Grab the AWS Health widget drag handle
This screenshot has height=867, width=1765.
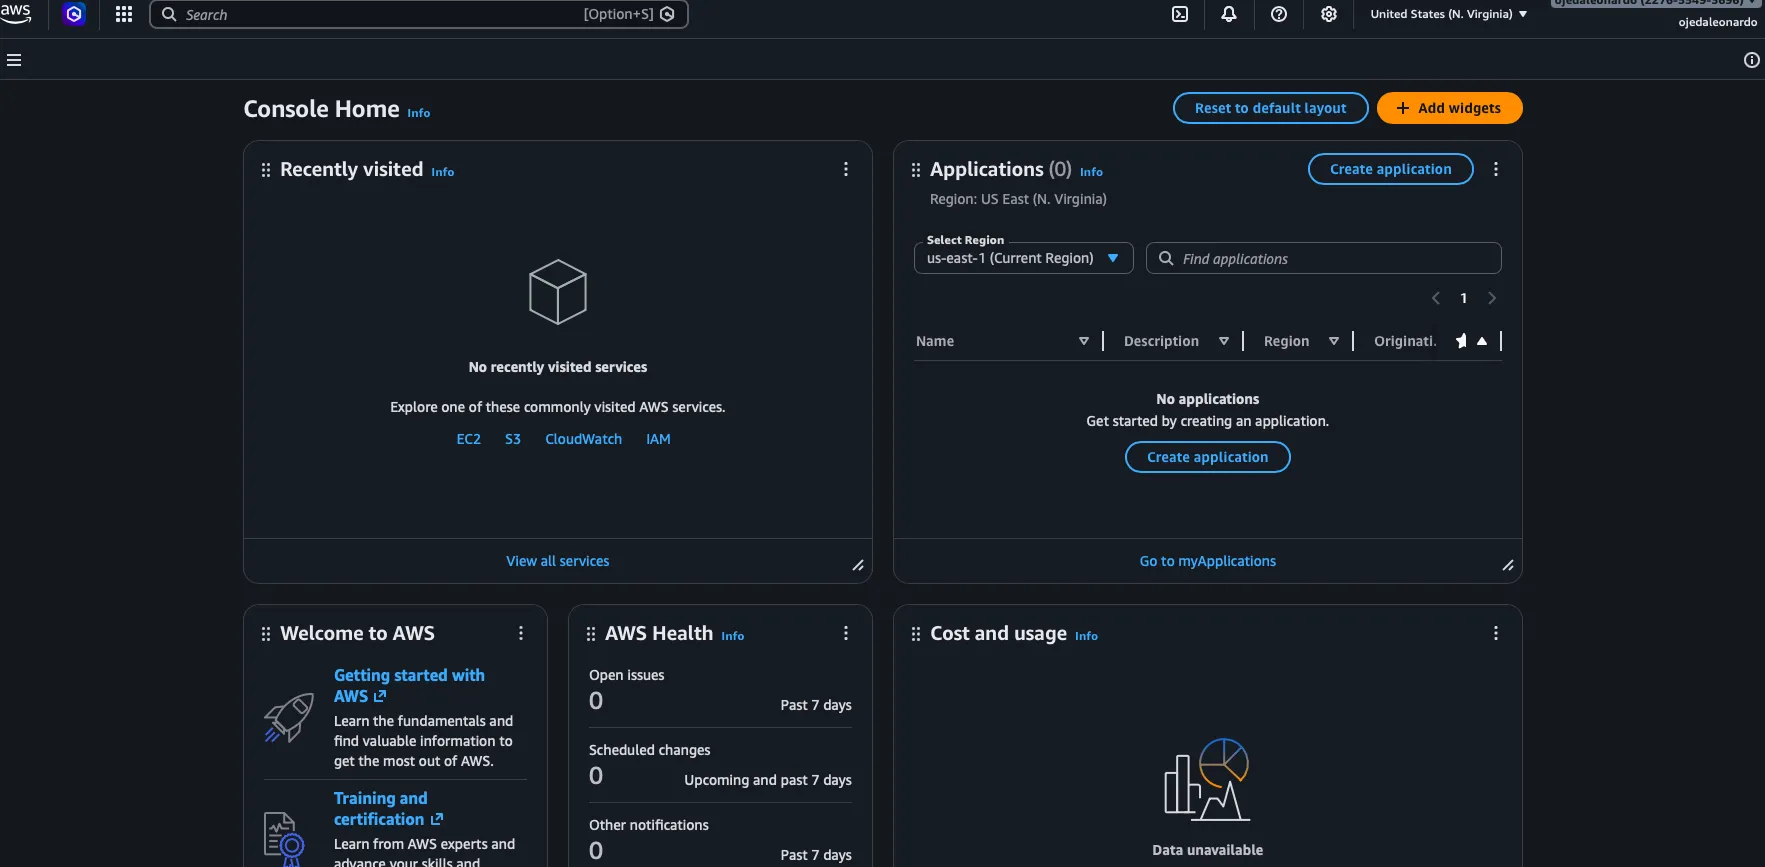591,634
